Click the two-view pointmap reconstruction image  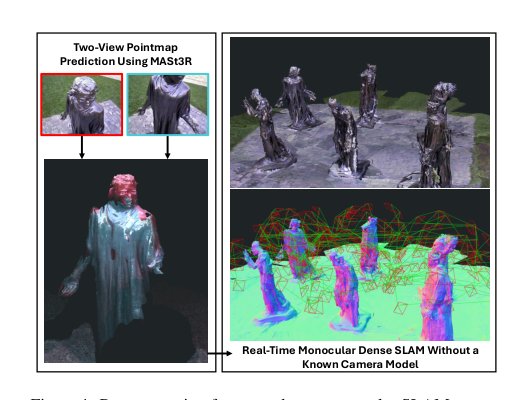click(x=126, y=261)
